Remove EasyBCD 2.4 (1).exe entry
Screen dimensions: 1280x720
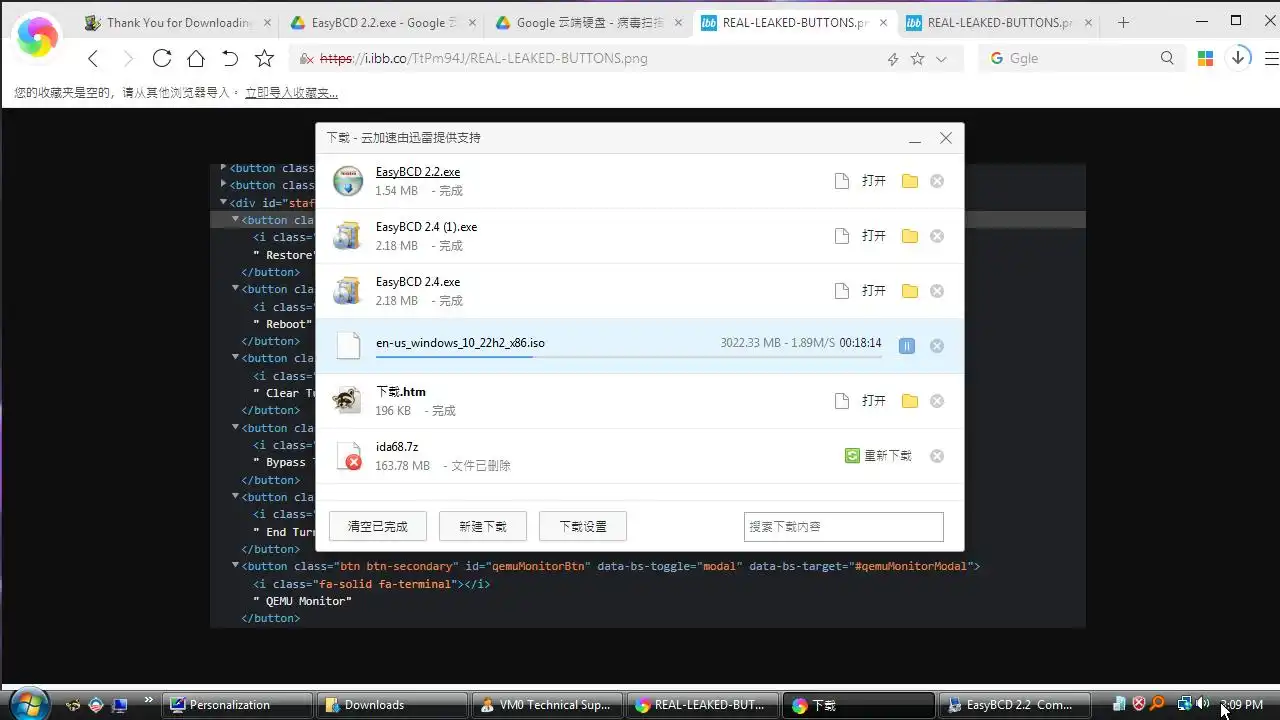point(937,236)
